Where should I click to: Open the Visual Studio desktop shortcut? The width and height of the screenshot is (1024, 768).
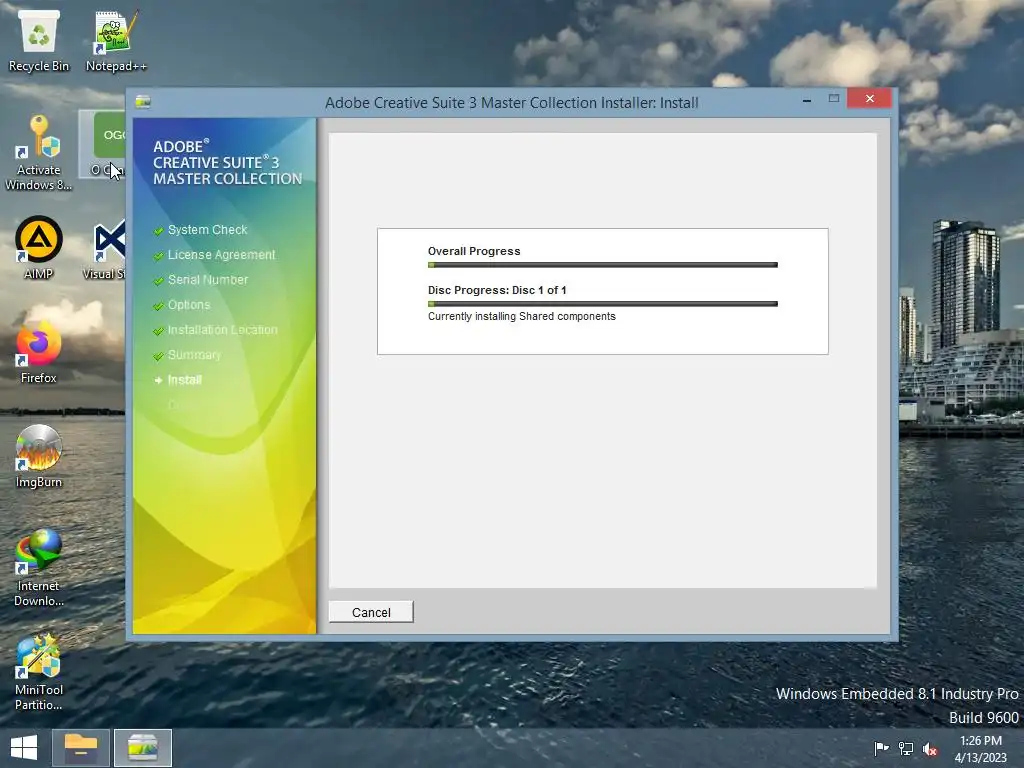[104, 251]
